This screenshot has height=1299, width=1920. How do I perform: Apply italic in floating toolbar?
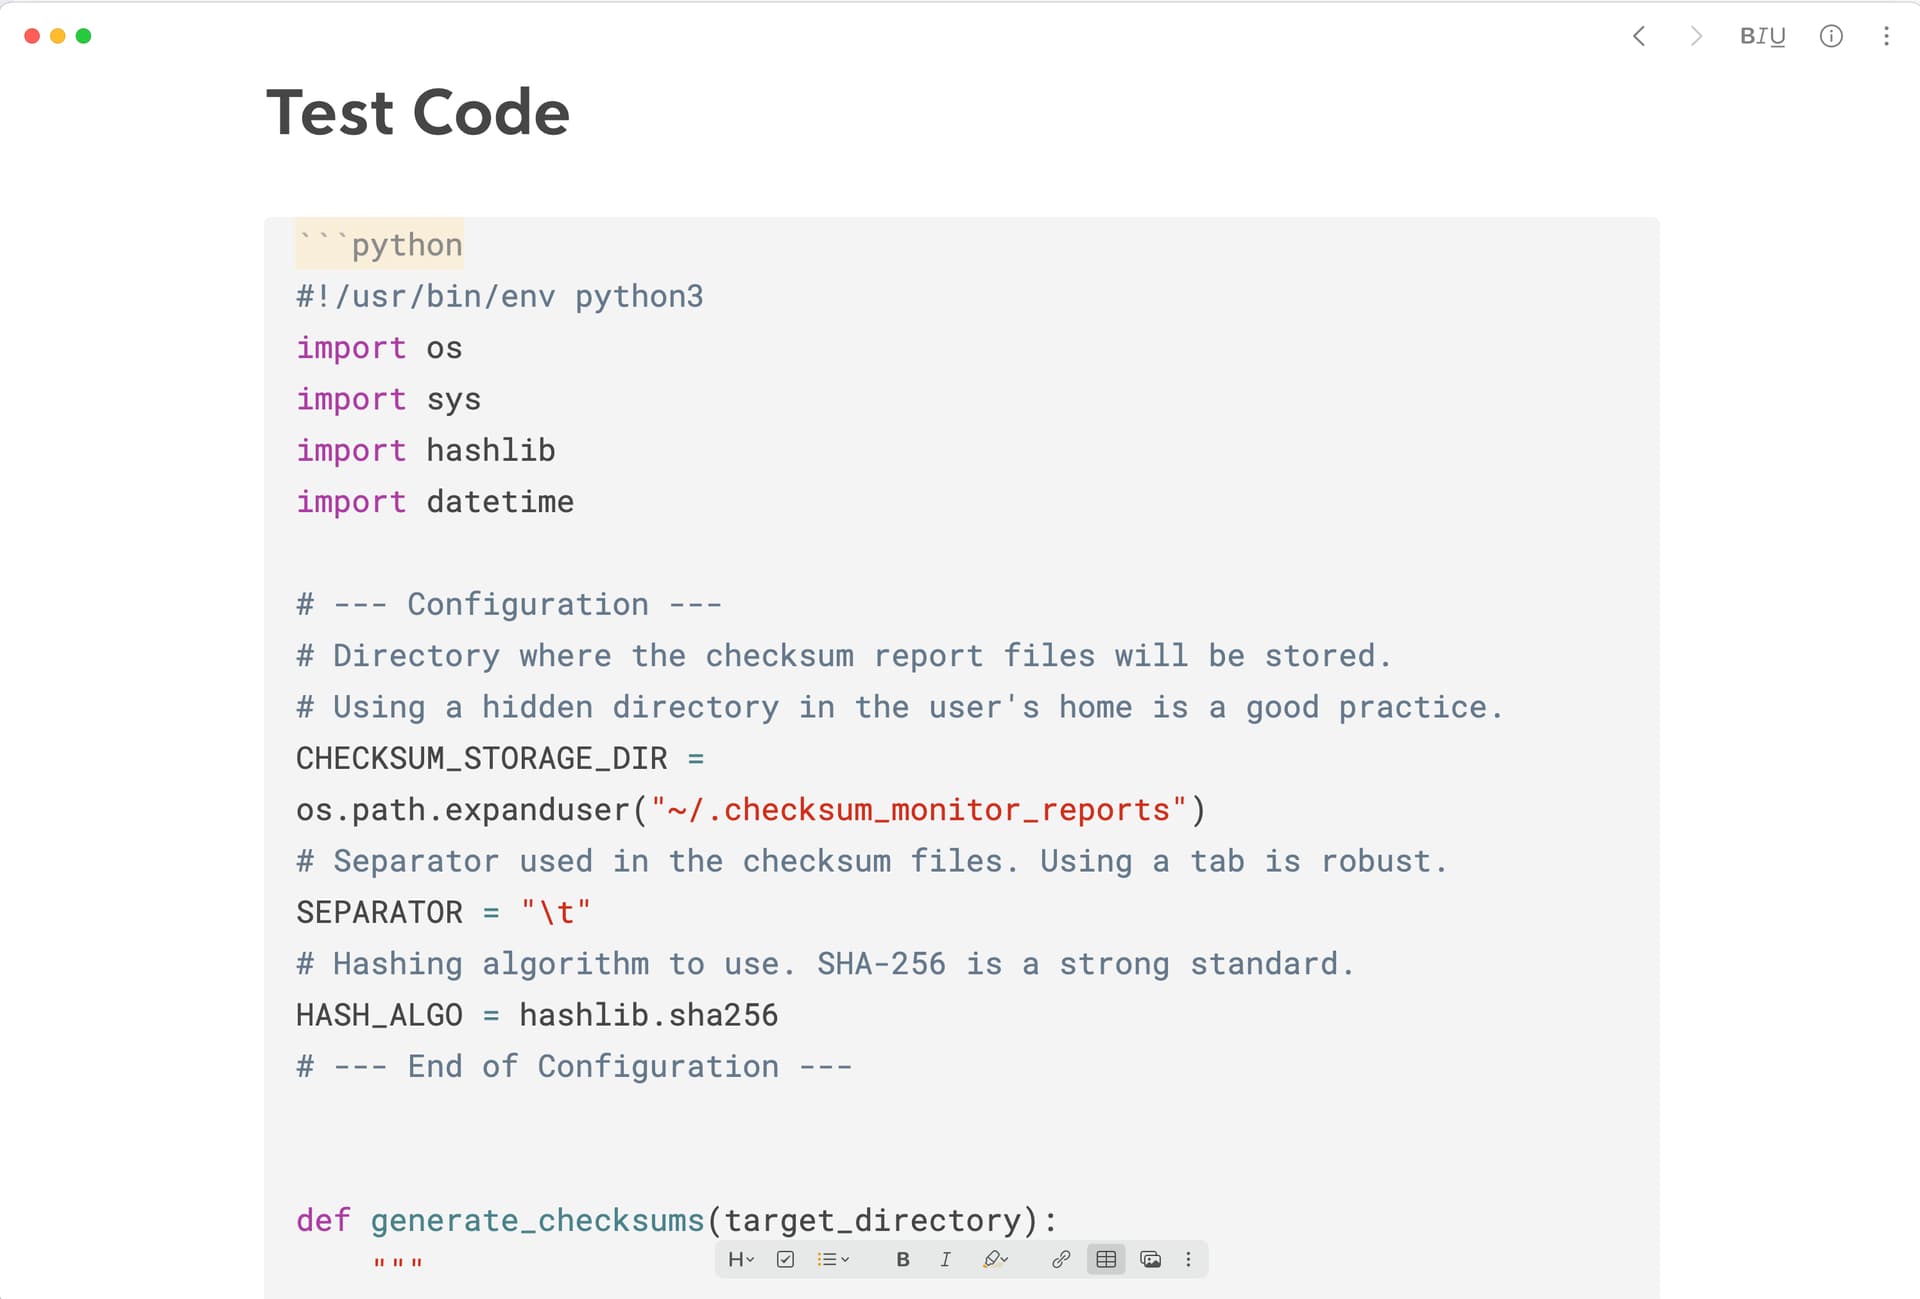coord(945,1259)
